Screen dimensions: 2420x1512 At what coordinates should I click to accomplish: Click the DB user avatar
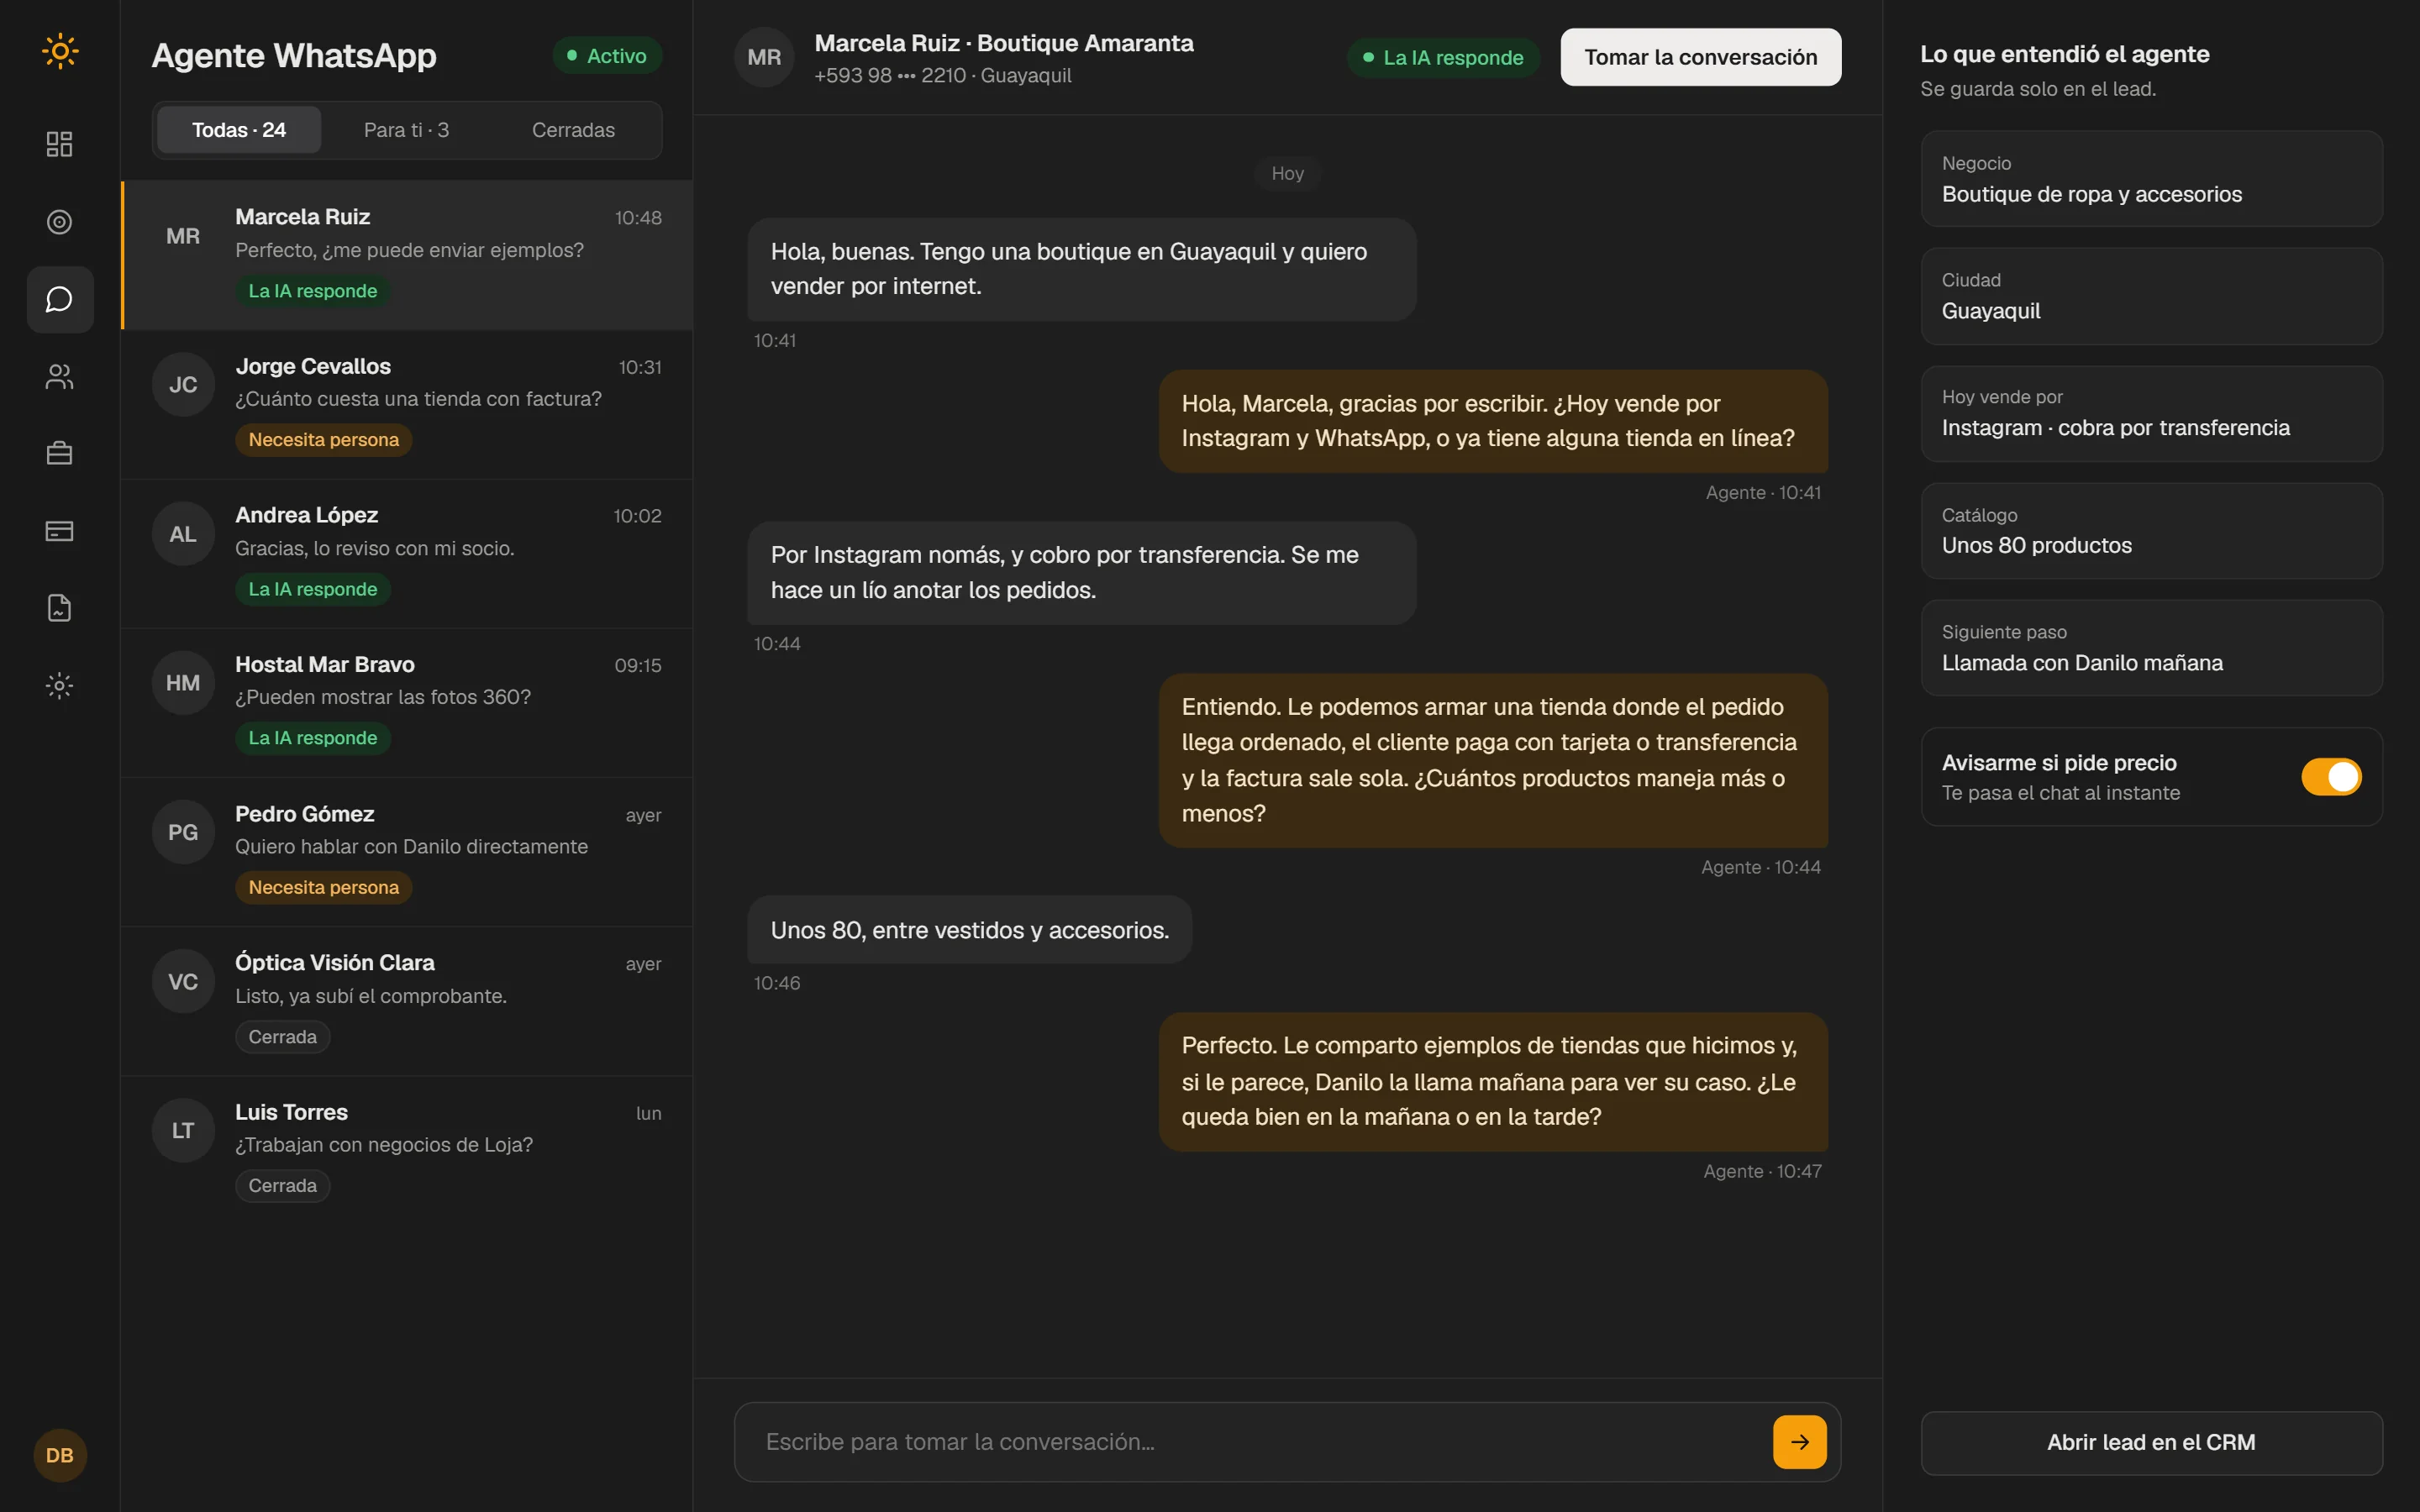coord(60,1455)
